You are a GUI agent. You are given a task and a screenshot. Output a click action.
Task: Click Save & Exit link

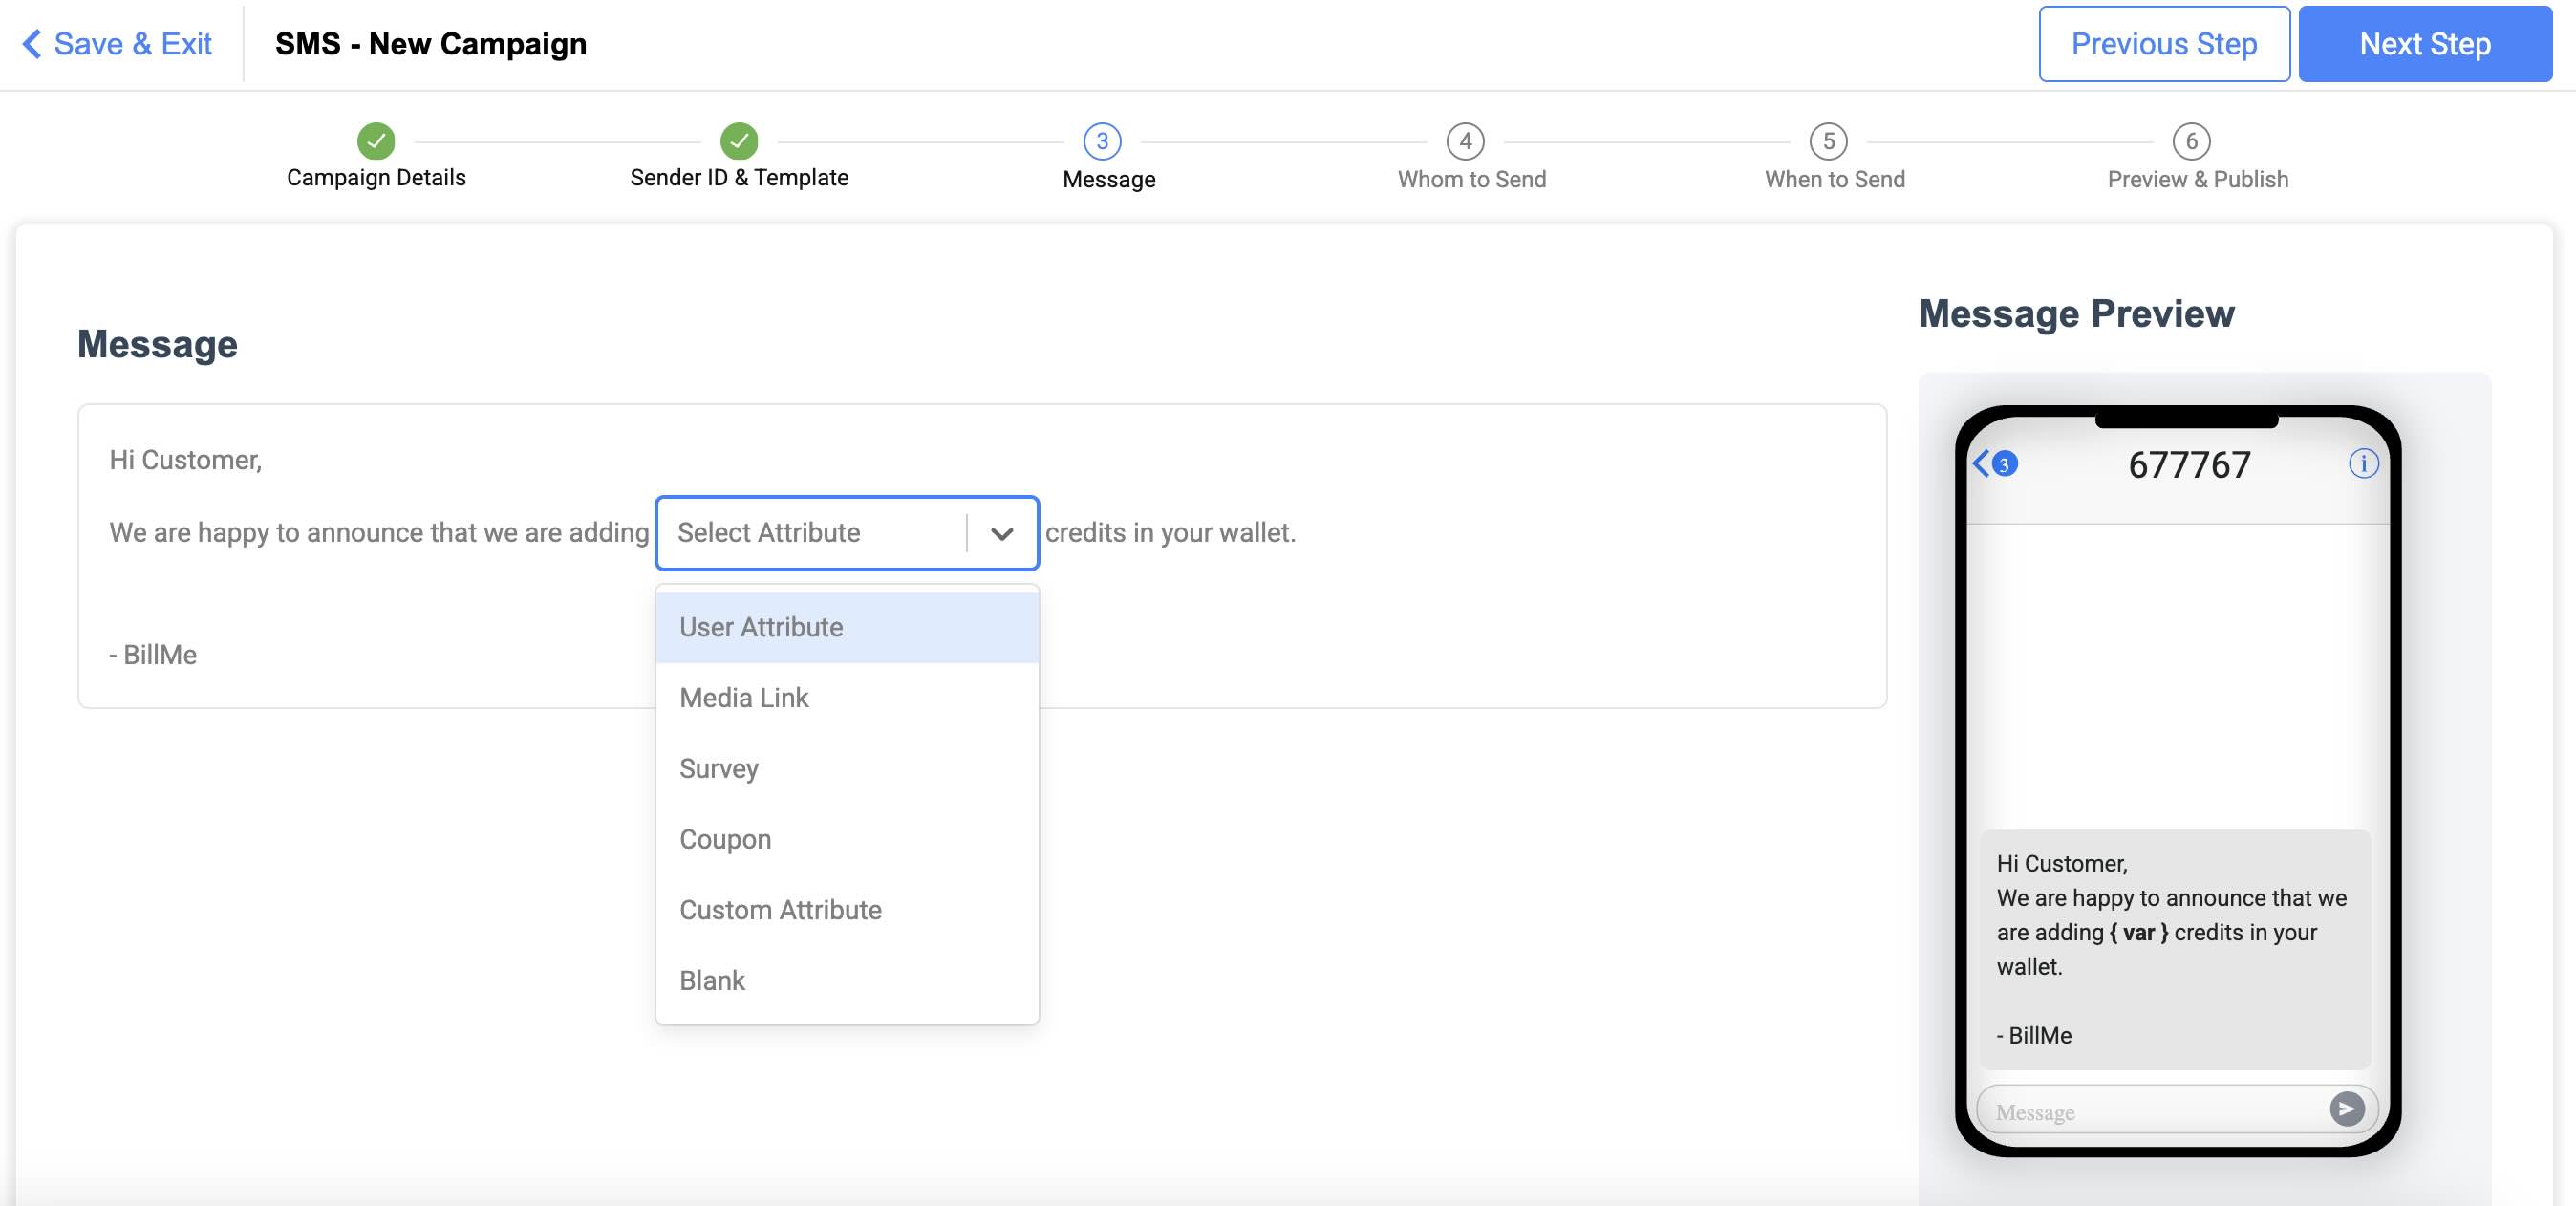[117, 44]
